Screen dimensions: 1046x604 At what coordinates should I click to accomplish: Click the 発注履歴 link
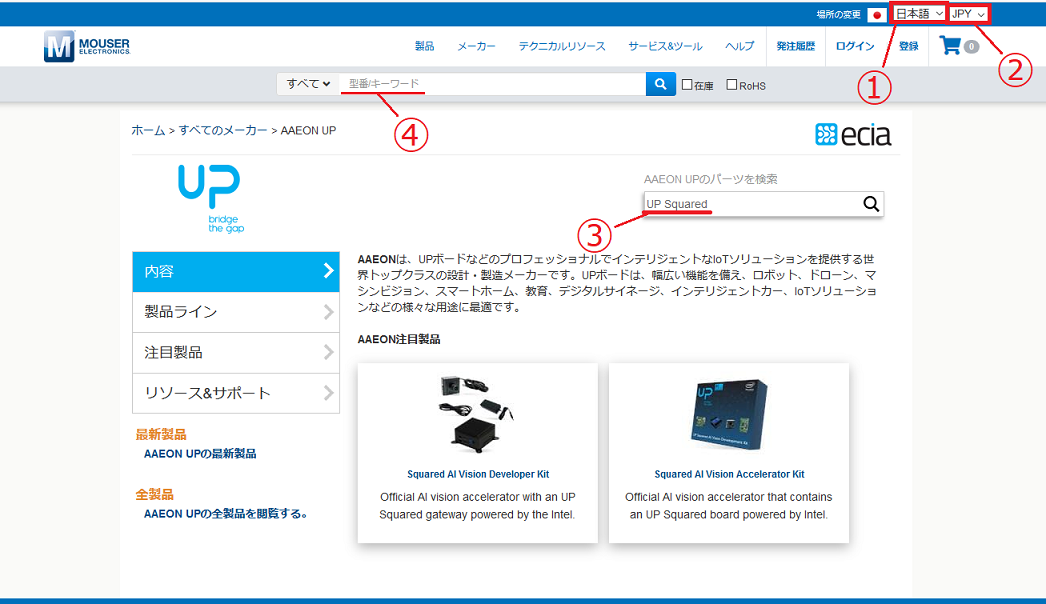pyautogui.click(x=796, y=46)
